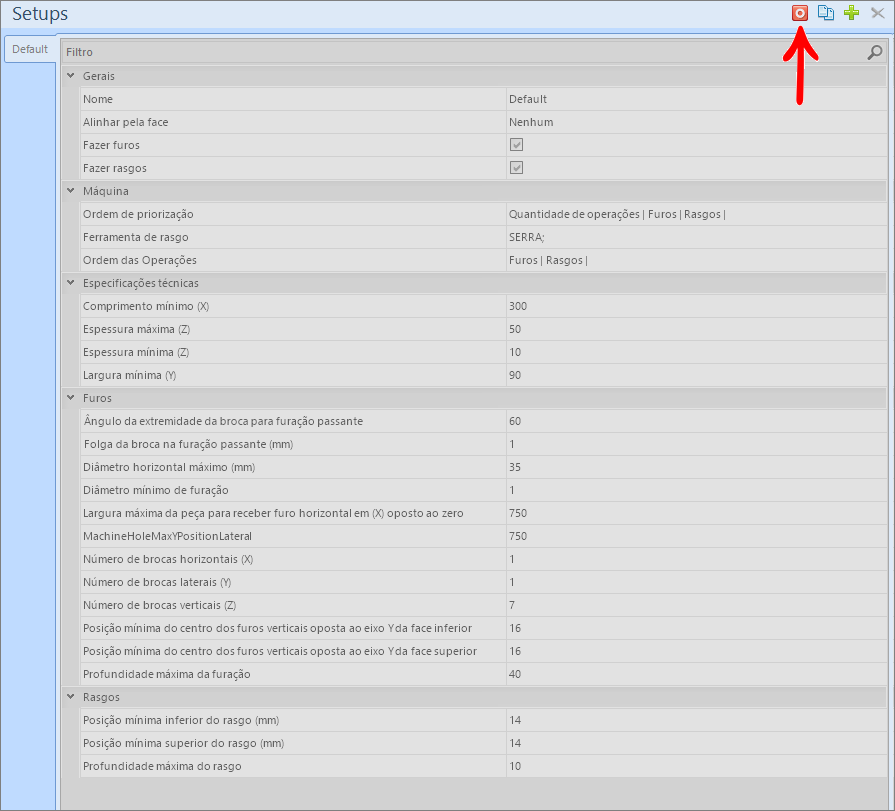Click the Furos group header text
Screen dimensions: 895x811
(97, 398)
